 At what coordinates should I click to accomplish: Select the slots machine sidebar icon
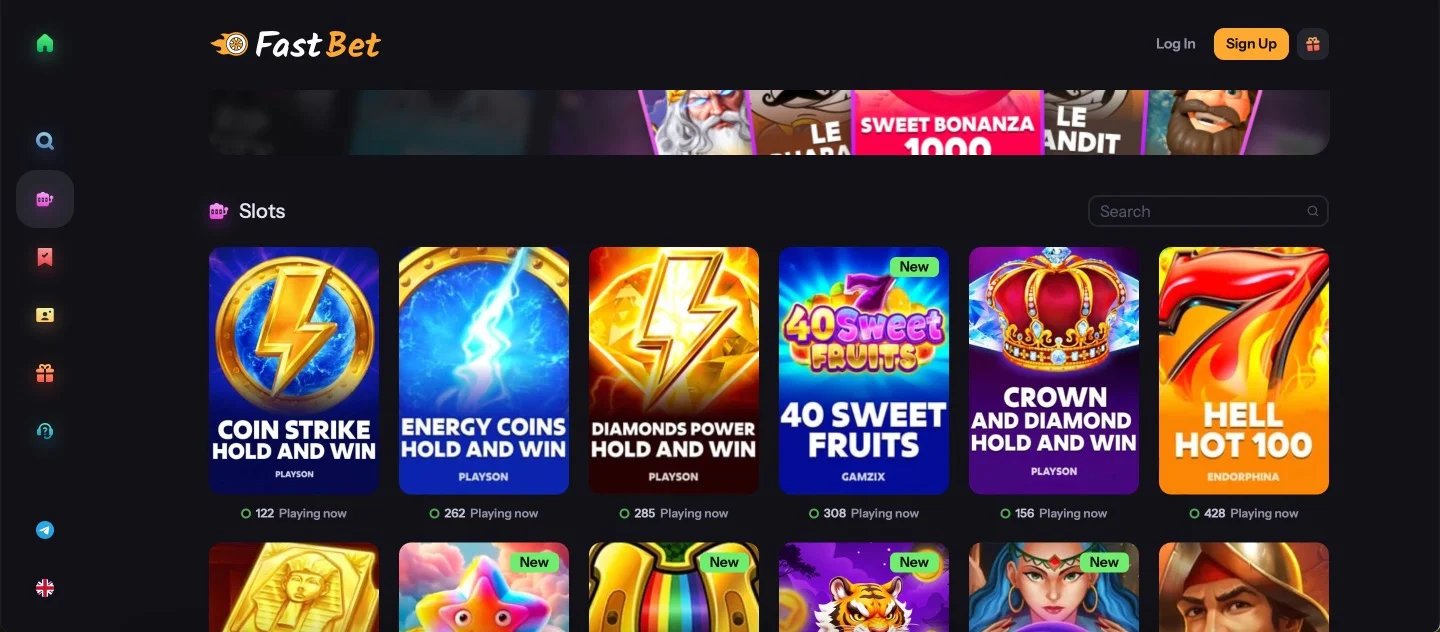coord(45,199)
